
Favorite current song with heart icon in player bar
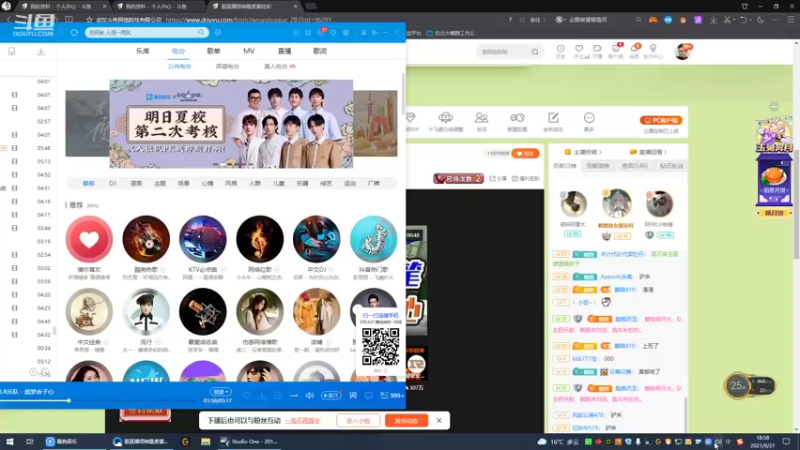246,395
